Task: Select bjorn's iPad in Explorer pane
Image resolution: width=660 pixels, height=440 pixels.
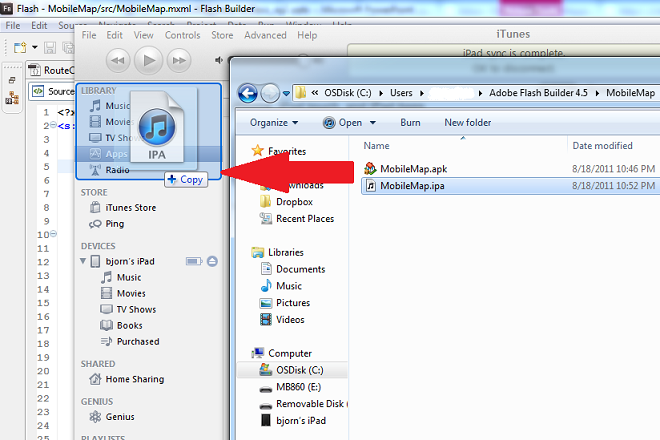Action: [x=301, y=421]
